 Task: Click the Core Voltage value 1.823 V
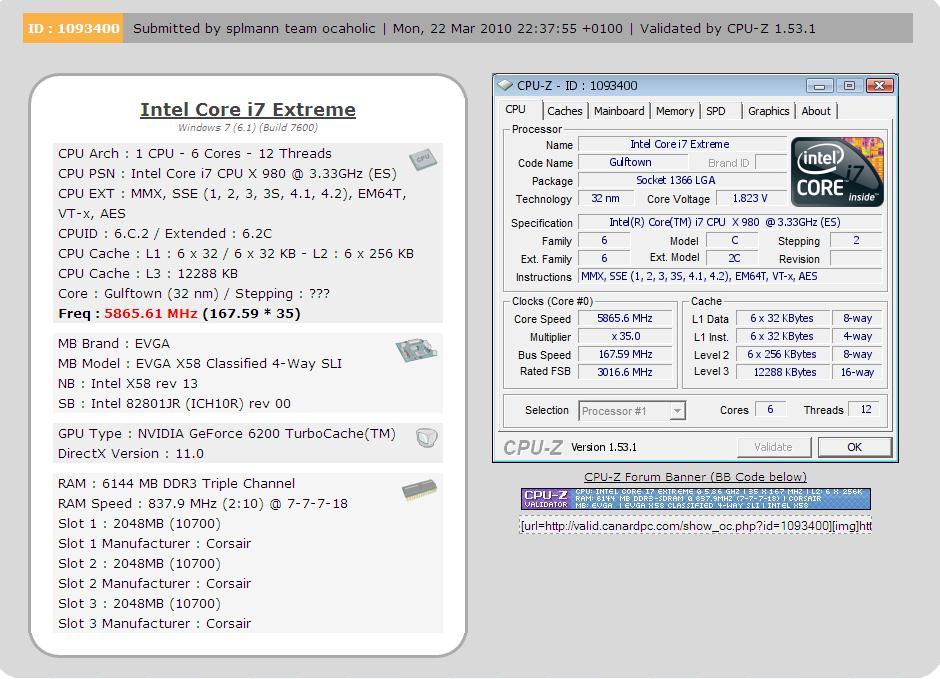pos(750,198)
